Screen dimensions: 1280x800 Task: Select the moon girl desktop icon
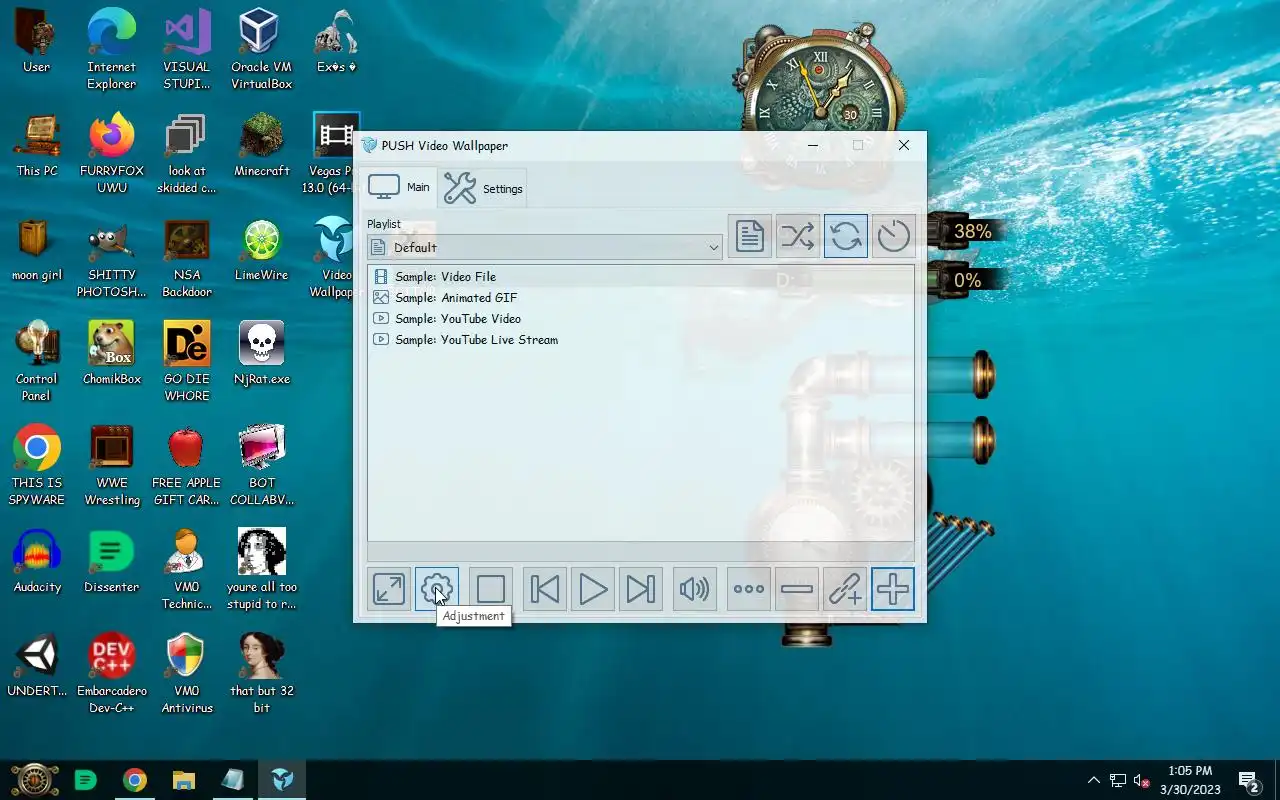pyautogui.click(x=37, y=250)
